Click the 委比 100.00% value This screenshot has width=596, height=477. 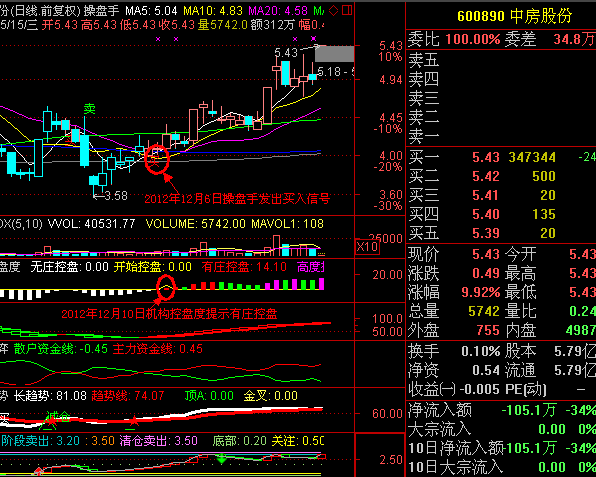472,39
